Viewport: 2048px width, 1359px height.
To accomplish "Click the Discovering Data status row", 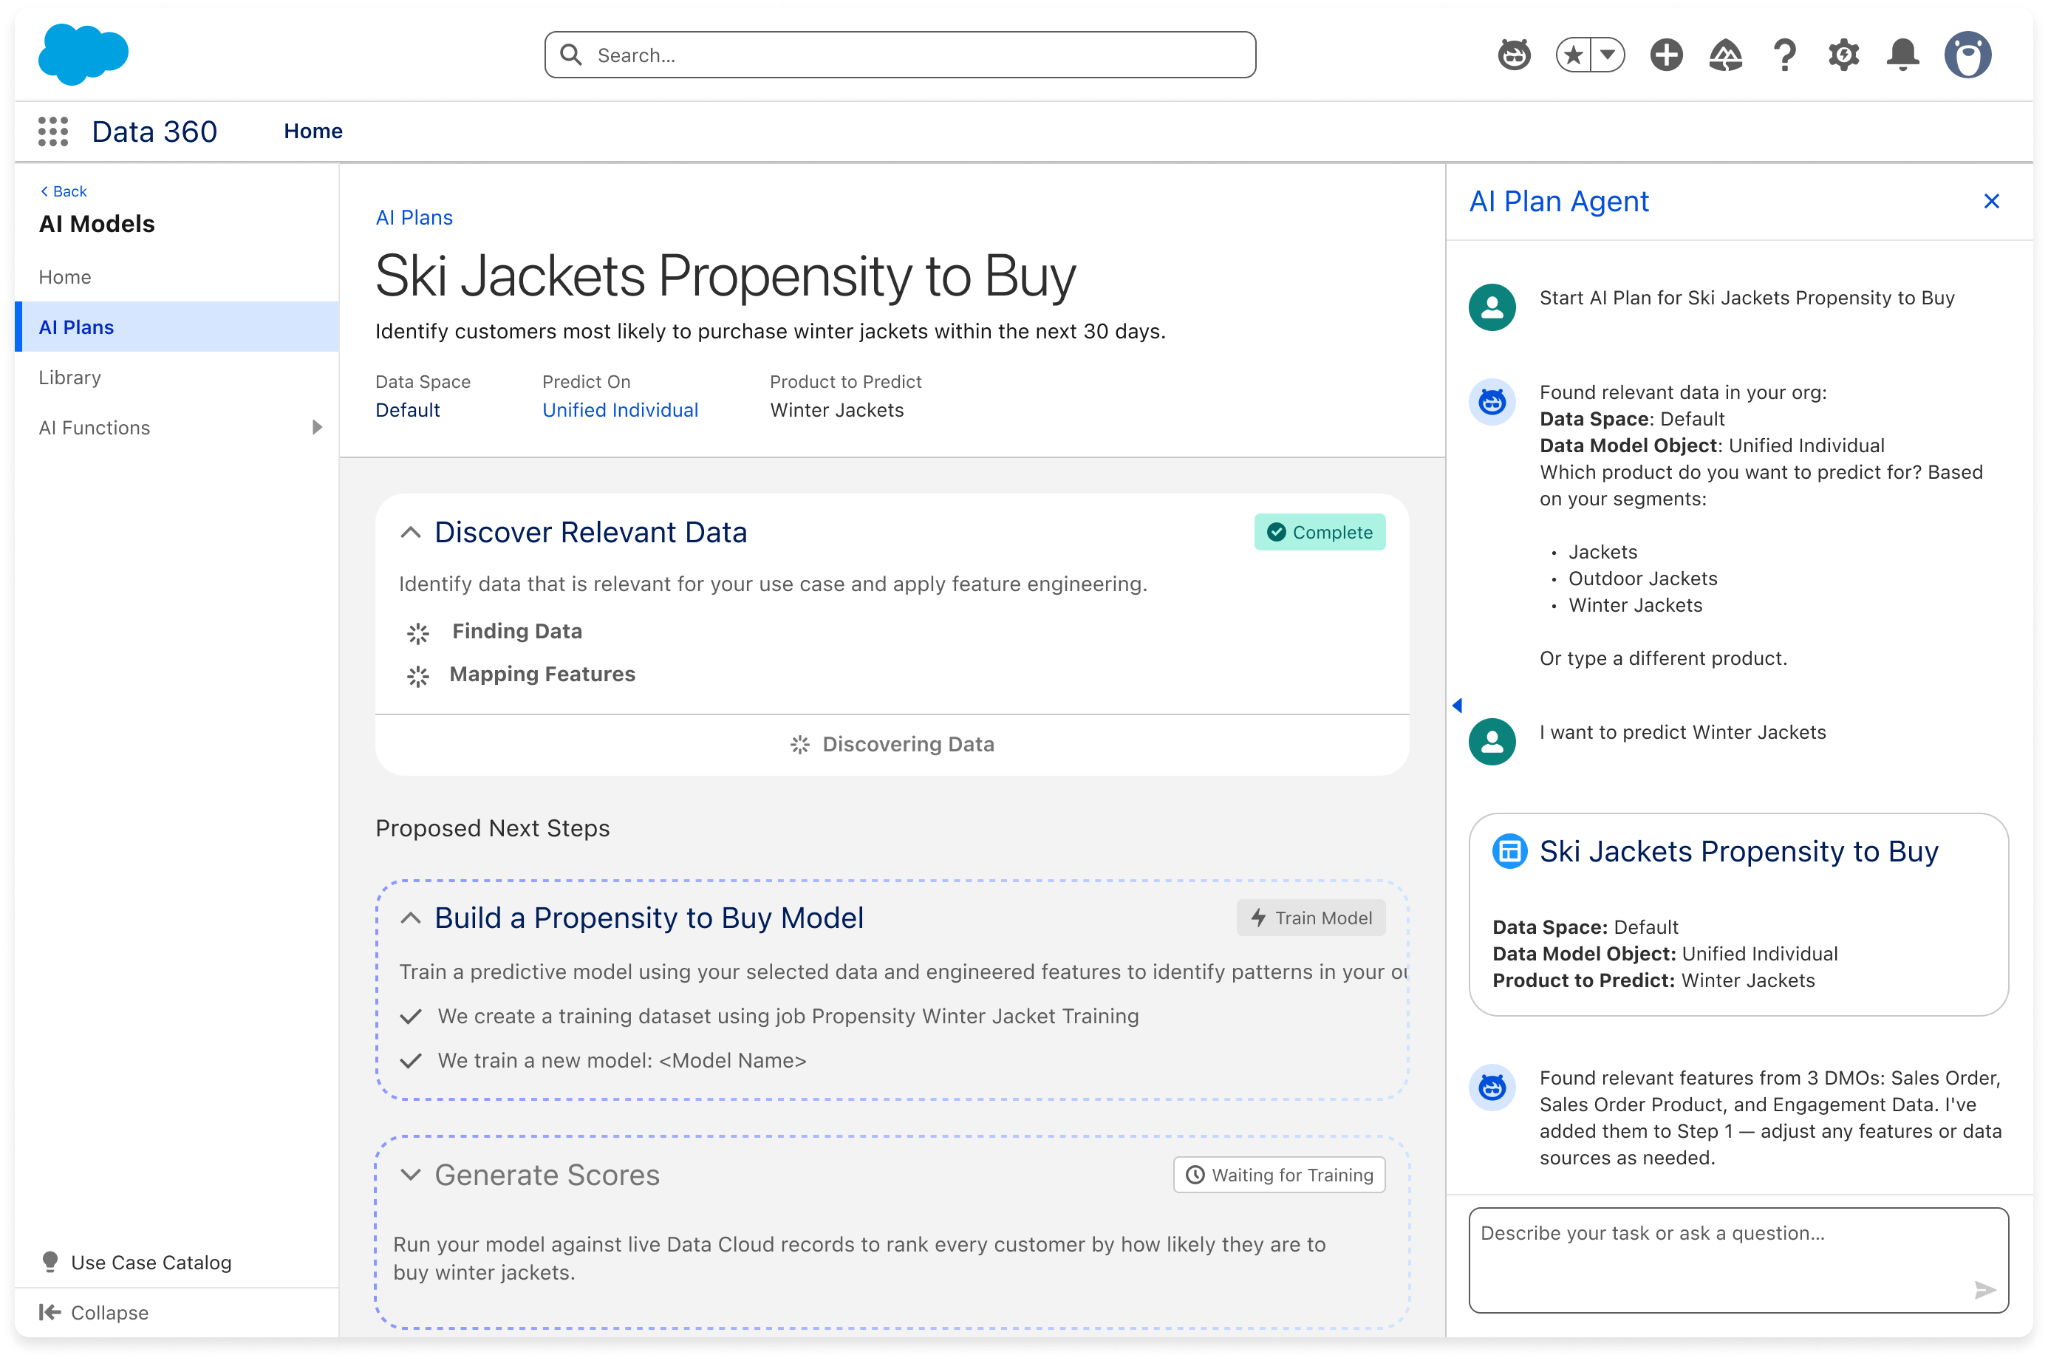I will [x=892, y=744].
